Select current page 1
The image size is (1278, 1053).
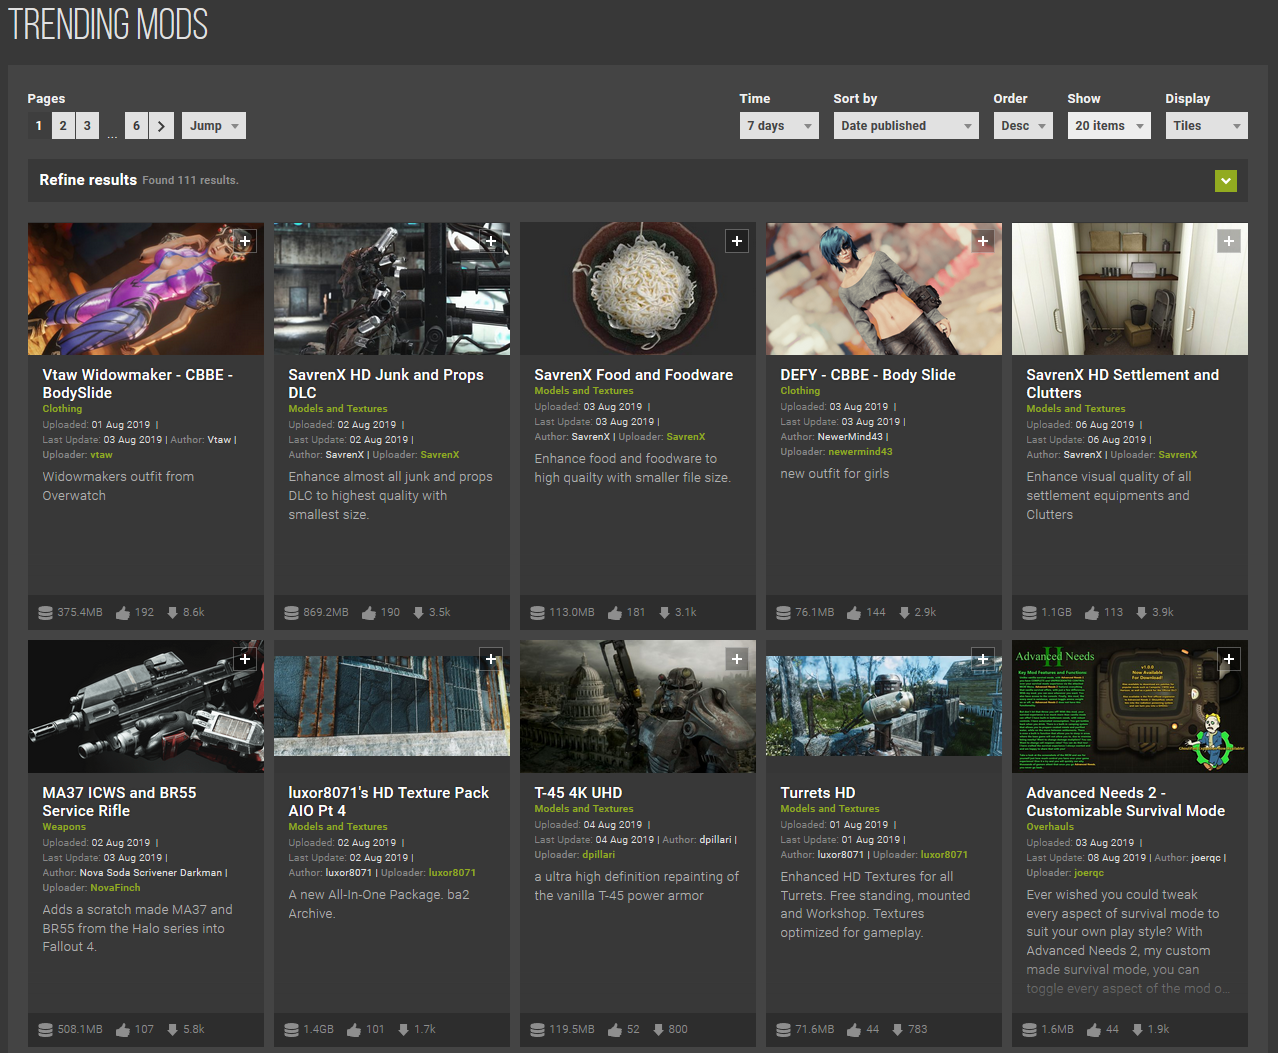(39, 125)
